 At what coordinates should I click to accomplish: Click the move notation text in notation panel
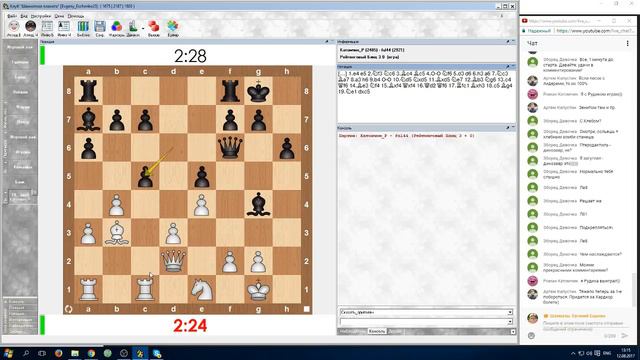pos(424,82)
